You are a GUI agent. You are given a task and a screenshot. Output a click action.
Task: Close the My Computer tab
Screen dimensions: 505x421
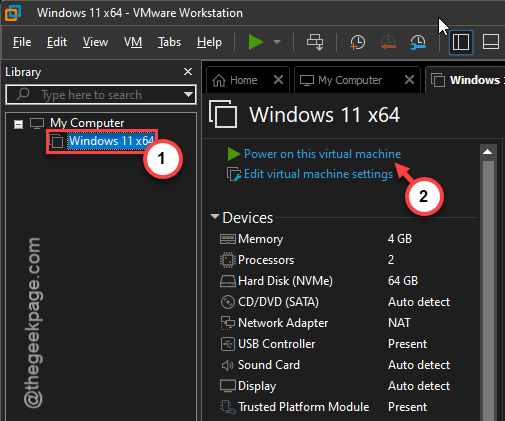[409, 80]
